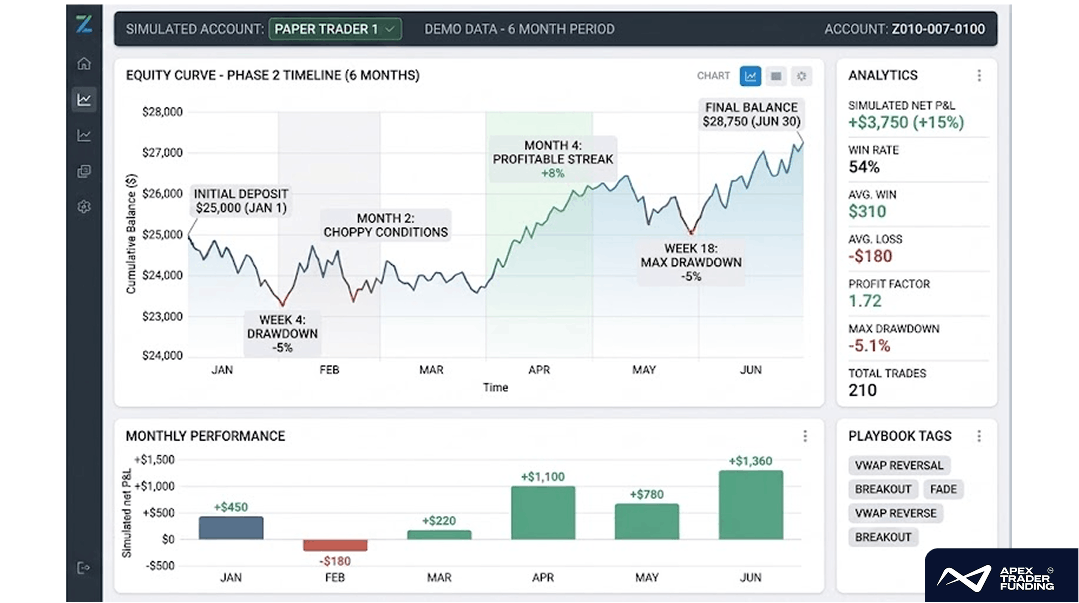Select the BREAKOUT tag beside FADE
The width and height of the screenshot is (1079, 603).
[x=883, y=489]
